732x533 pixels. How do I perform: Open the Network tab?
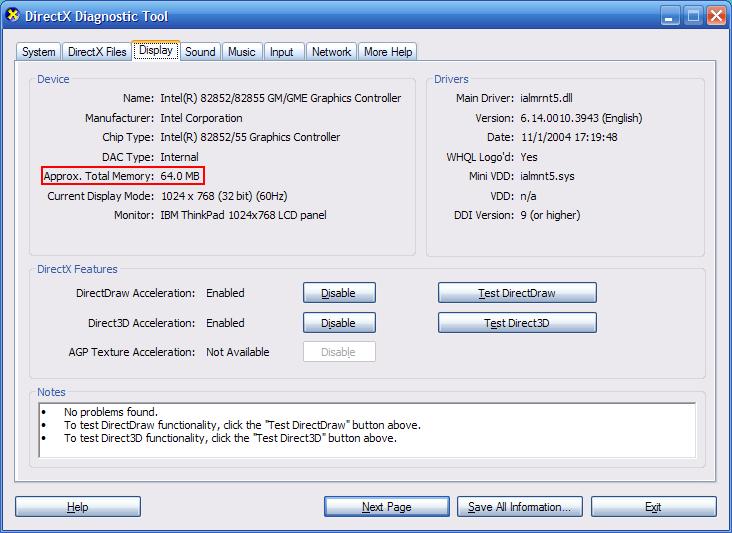(331, 52)
